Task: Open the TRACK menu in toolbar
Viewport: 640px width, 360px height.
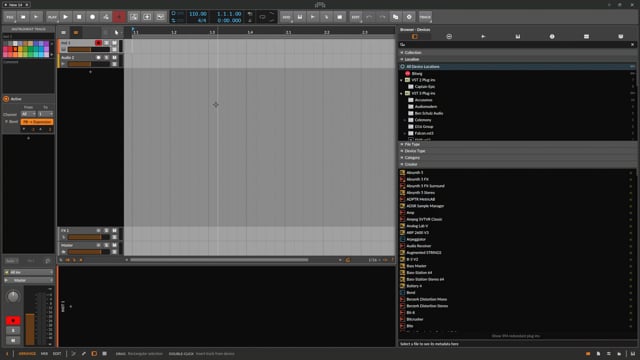Action: 425,17
